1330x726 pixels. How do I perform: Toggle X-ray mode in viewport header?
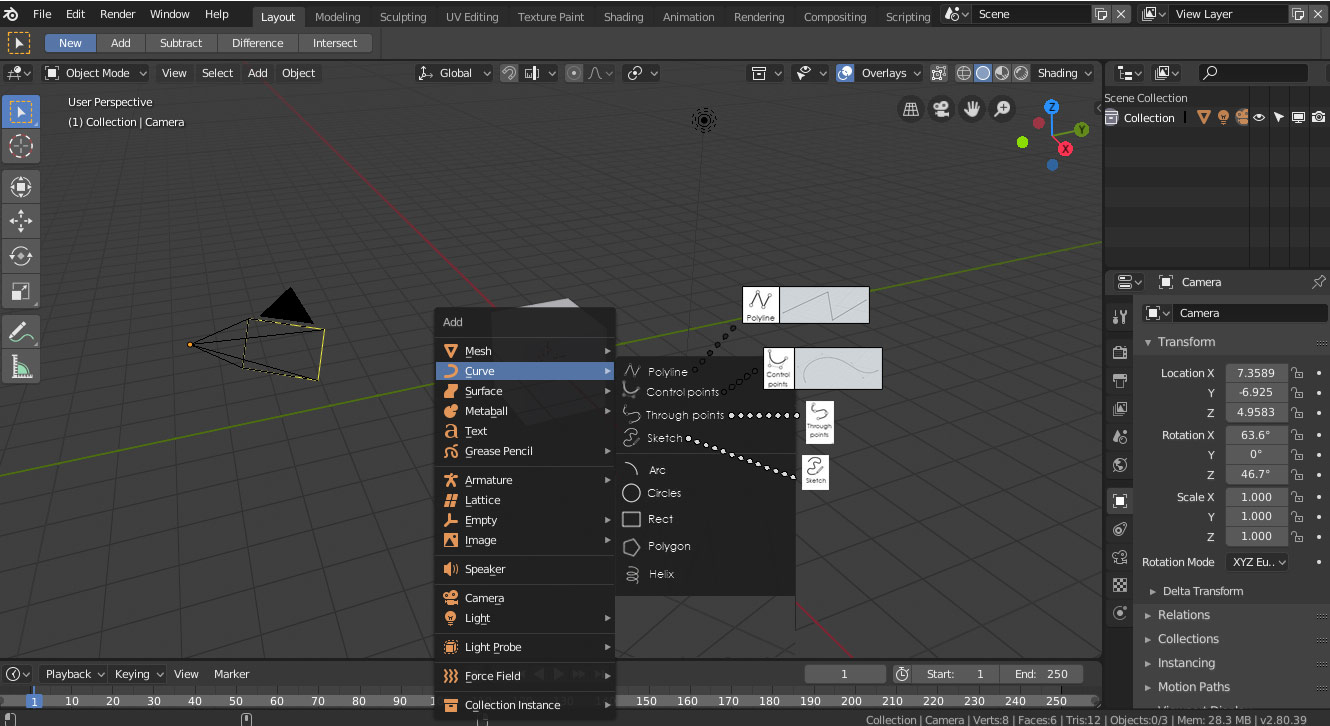[x=939, y=73]
